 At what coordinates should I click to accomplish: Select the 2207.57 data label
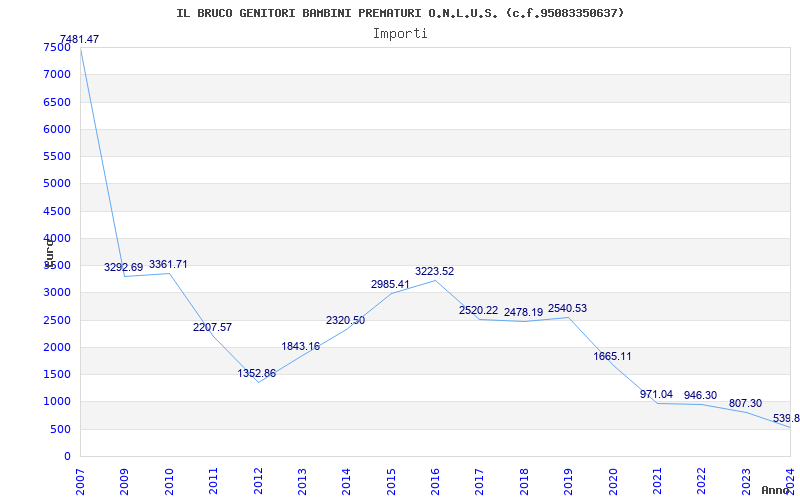click(x=212, y=328)
